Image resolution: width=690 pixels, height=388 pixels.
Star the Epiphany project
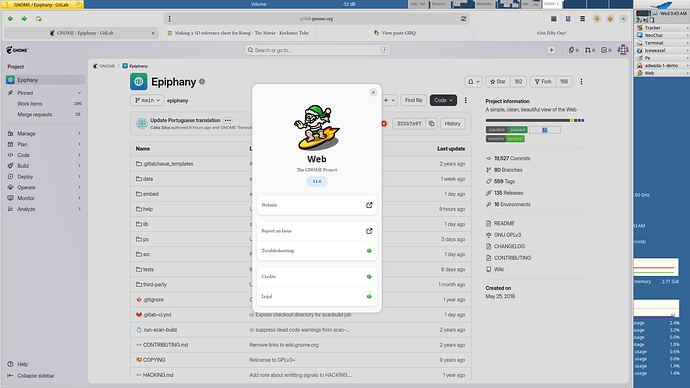(x=498, y=81)
